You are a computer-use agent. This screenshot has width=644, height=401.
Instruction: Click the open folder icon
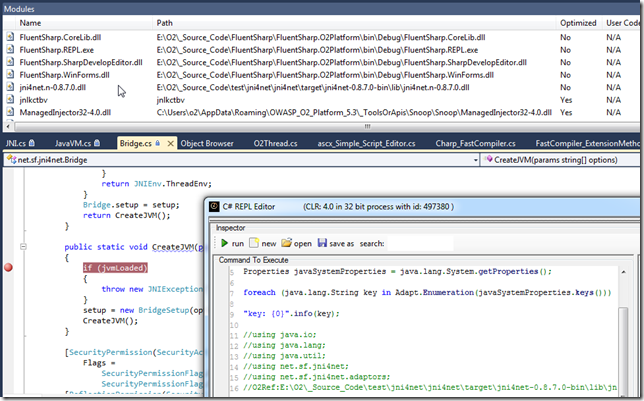pyautogui.click(x=287, y=243)
